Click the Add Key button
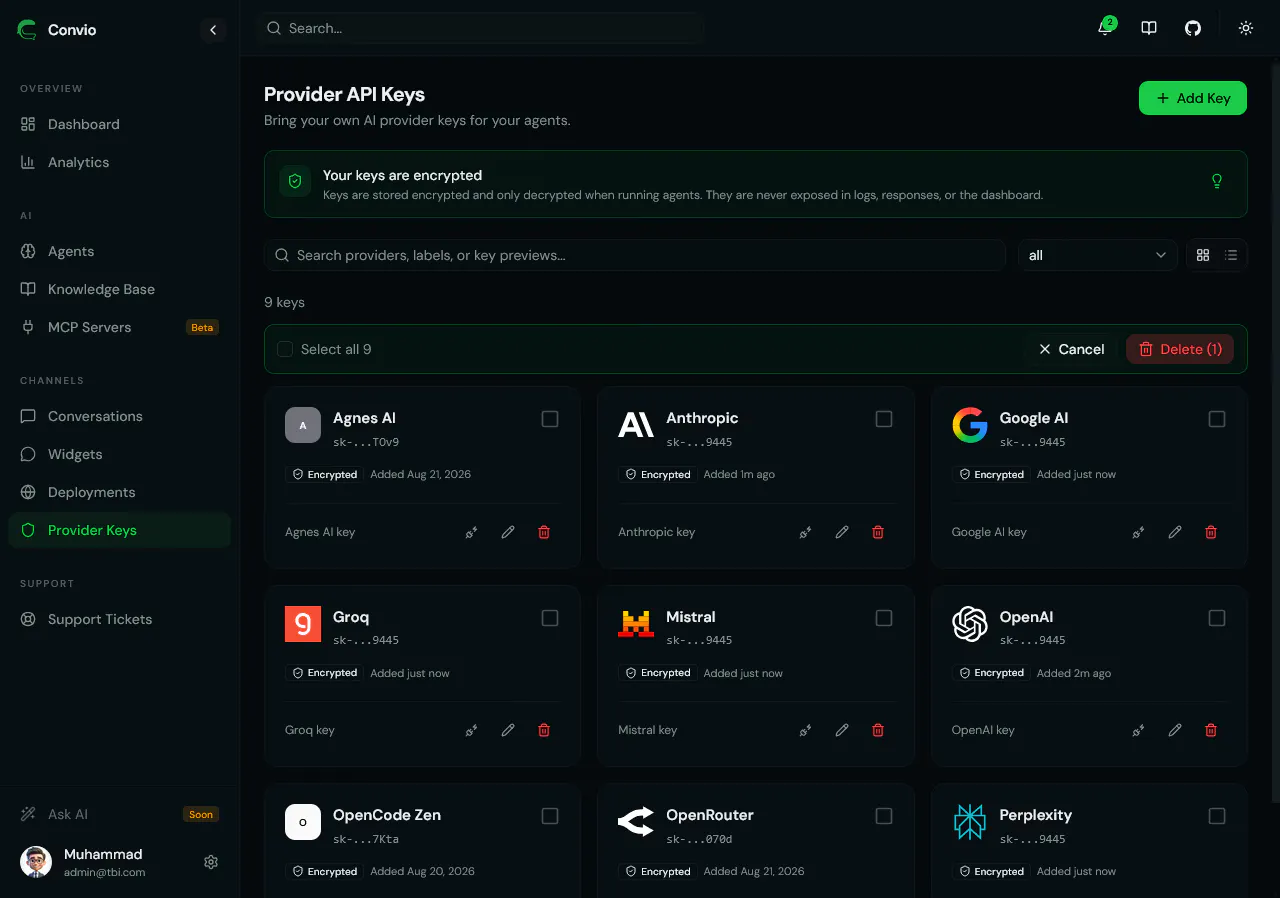 tap(1193, 98)
